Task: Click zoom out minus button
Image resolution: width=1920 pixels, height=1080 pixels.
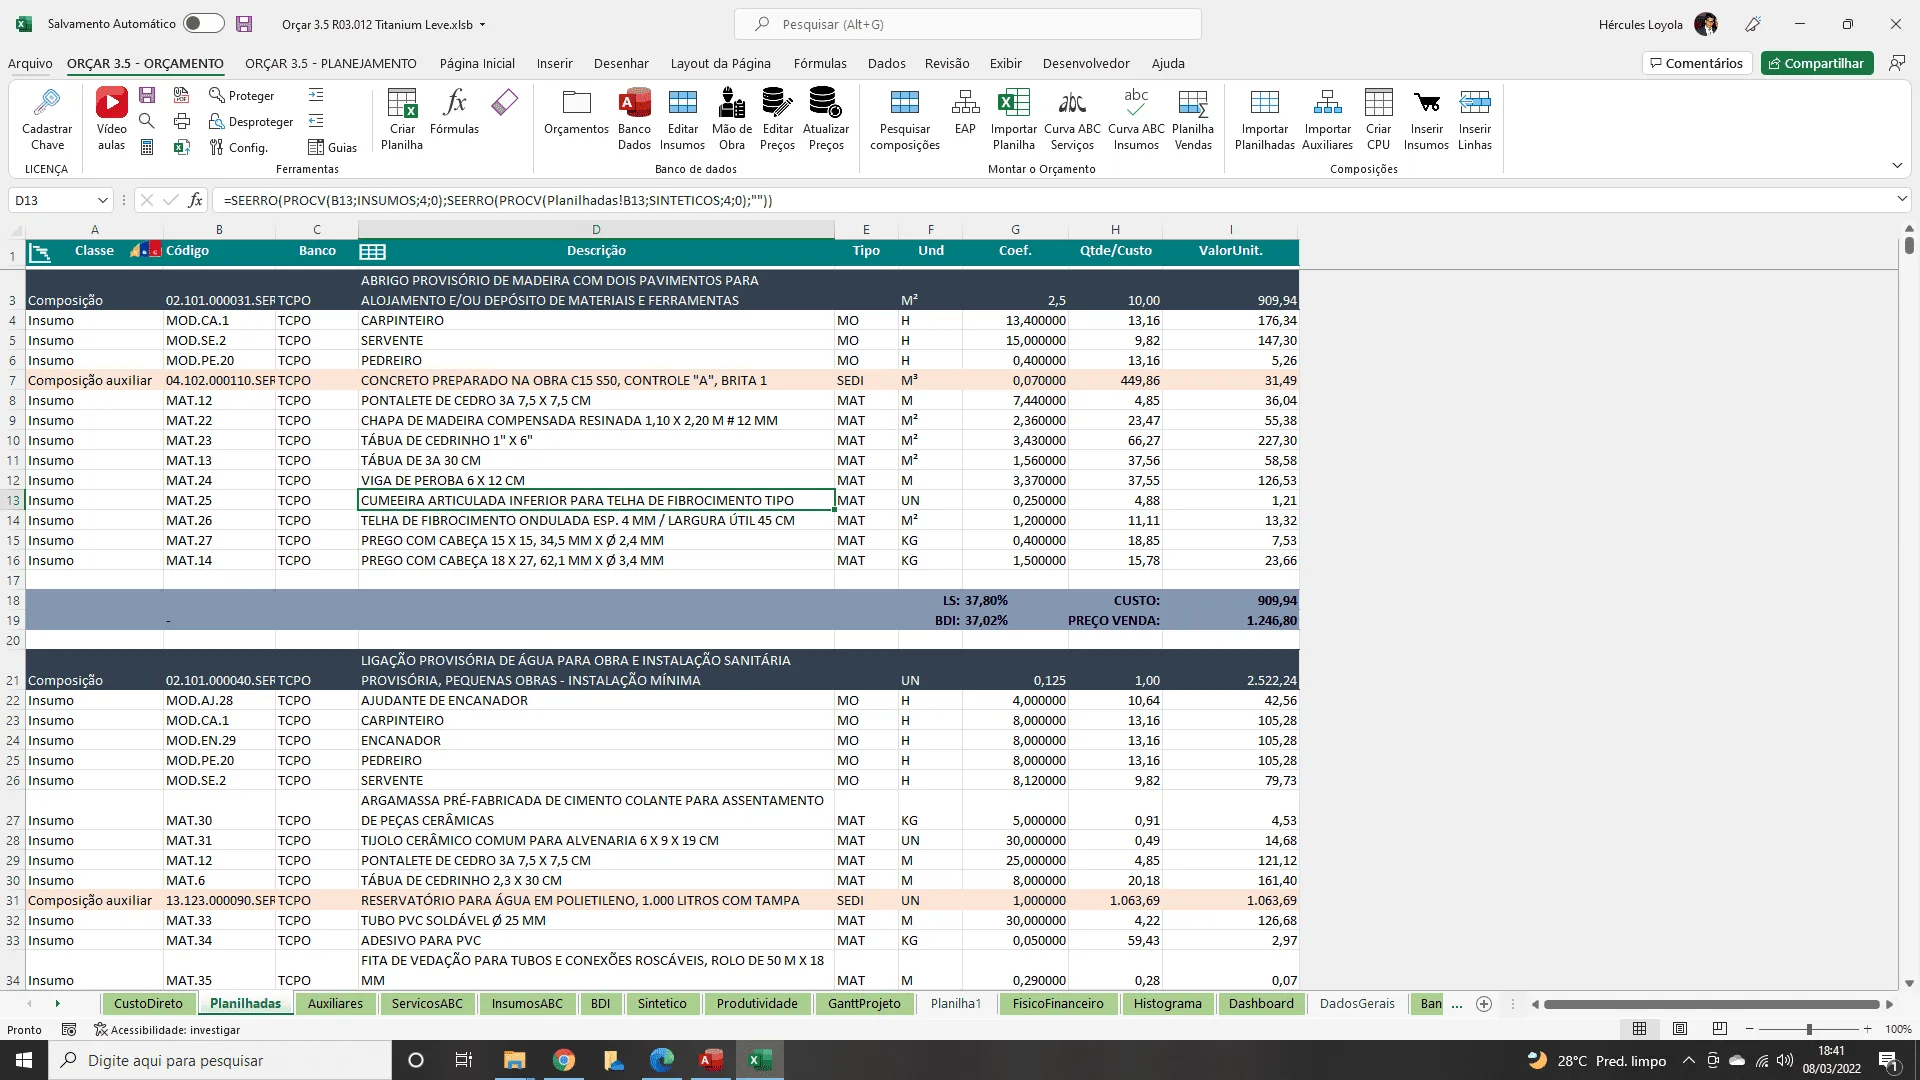Action: tap(1749, 1029)
